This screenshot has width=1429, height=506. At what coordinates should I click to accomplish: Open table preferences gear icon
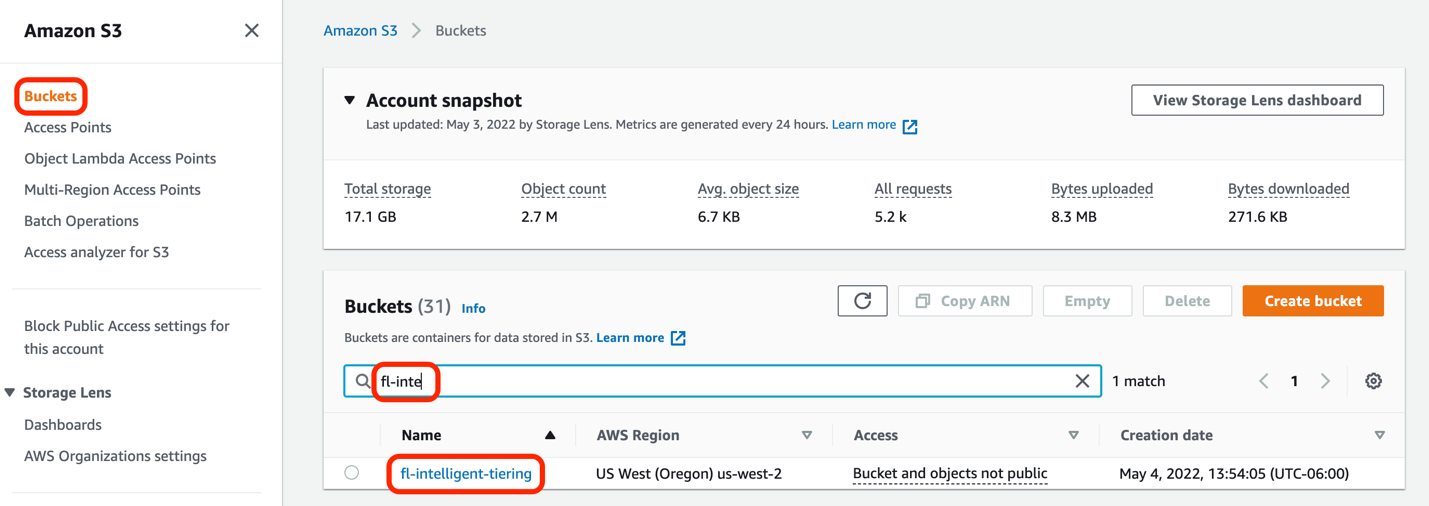pos(1373,381)
